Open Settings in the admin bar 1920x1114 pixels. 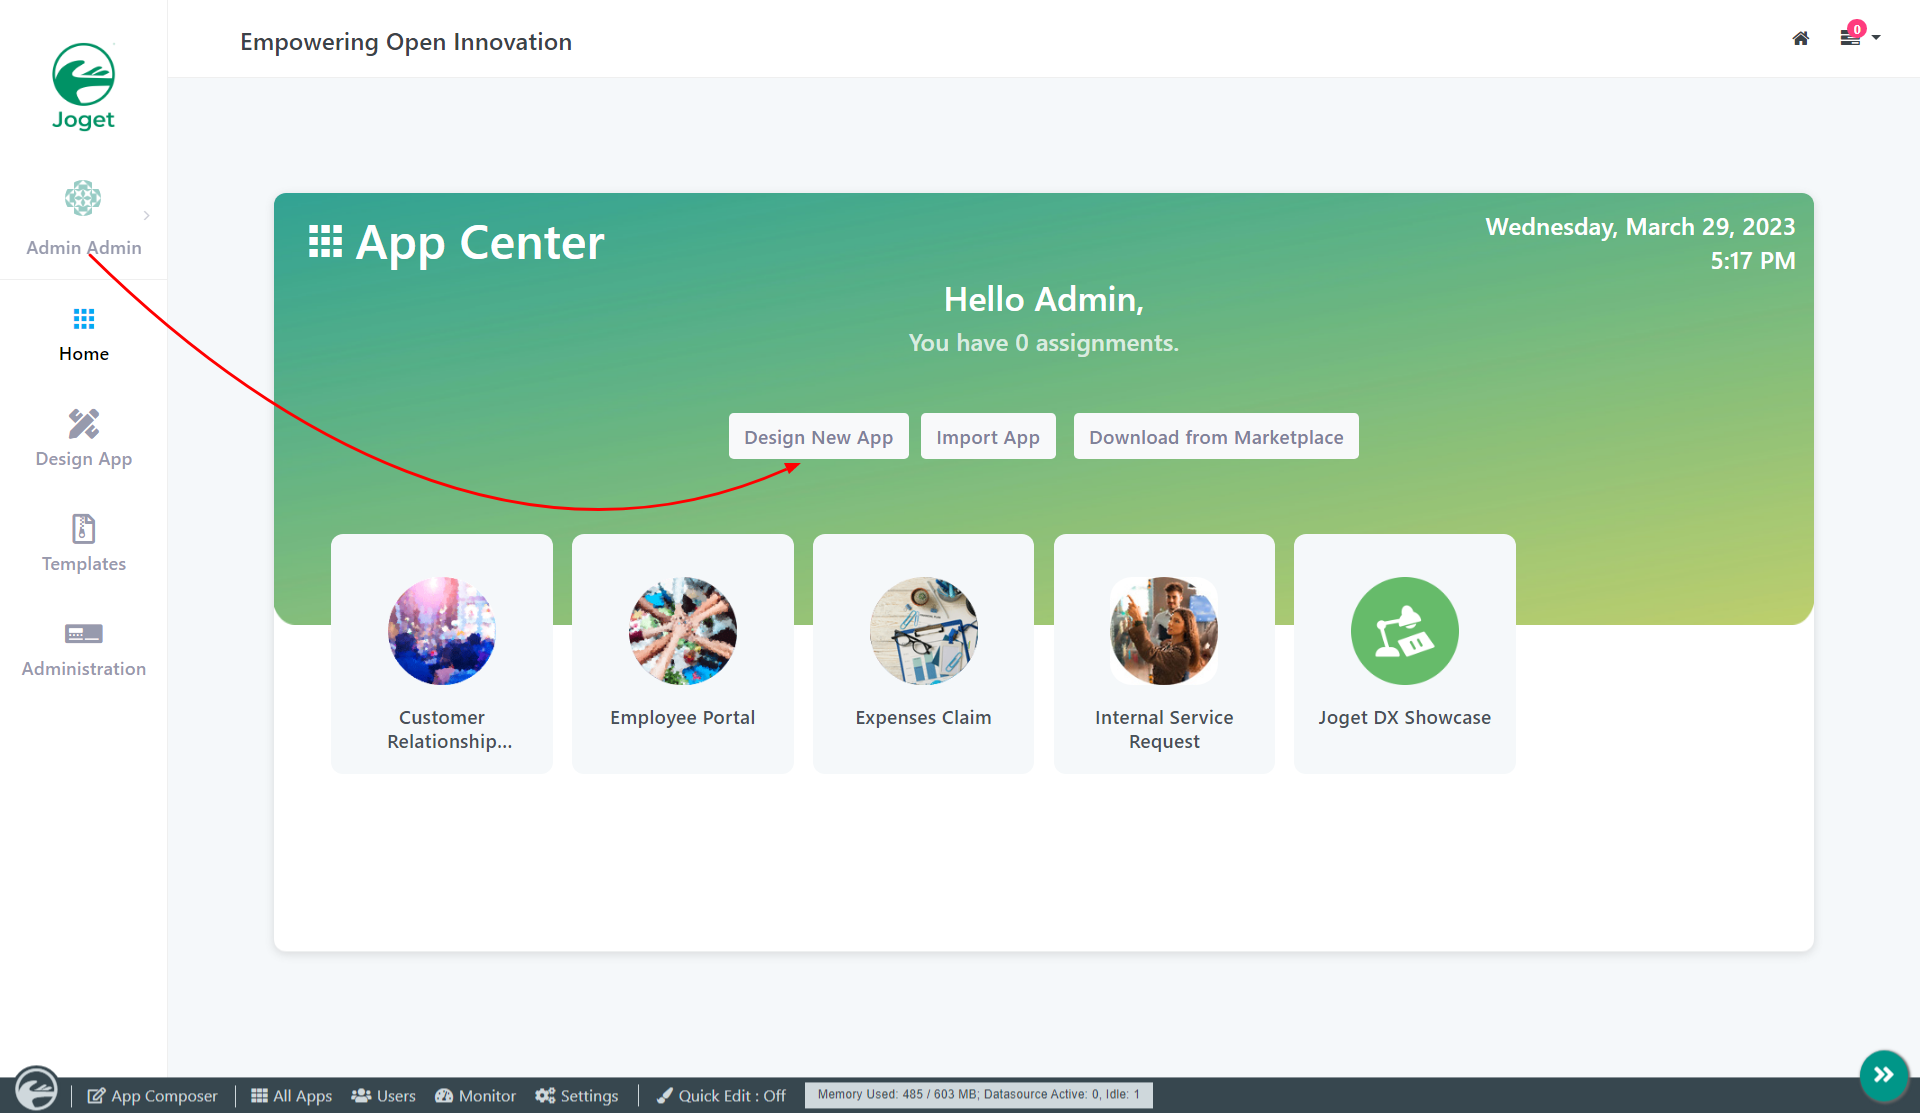[577, 1096]
